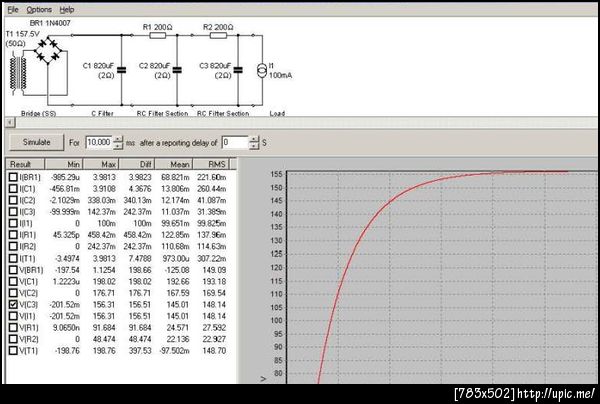The width and height of the screenshot is (600, 404).
Task: Decrease reporting delay with the down stepper arrow
Action: pos(254,146)
